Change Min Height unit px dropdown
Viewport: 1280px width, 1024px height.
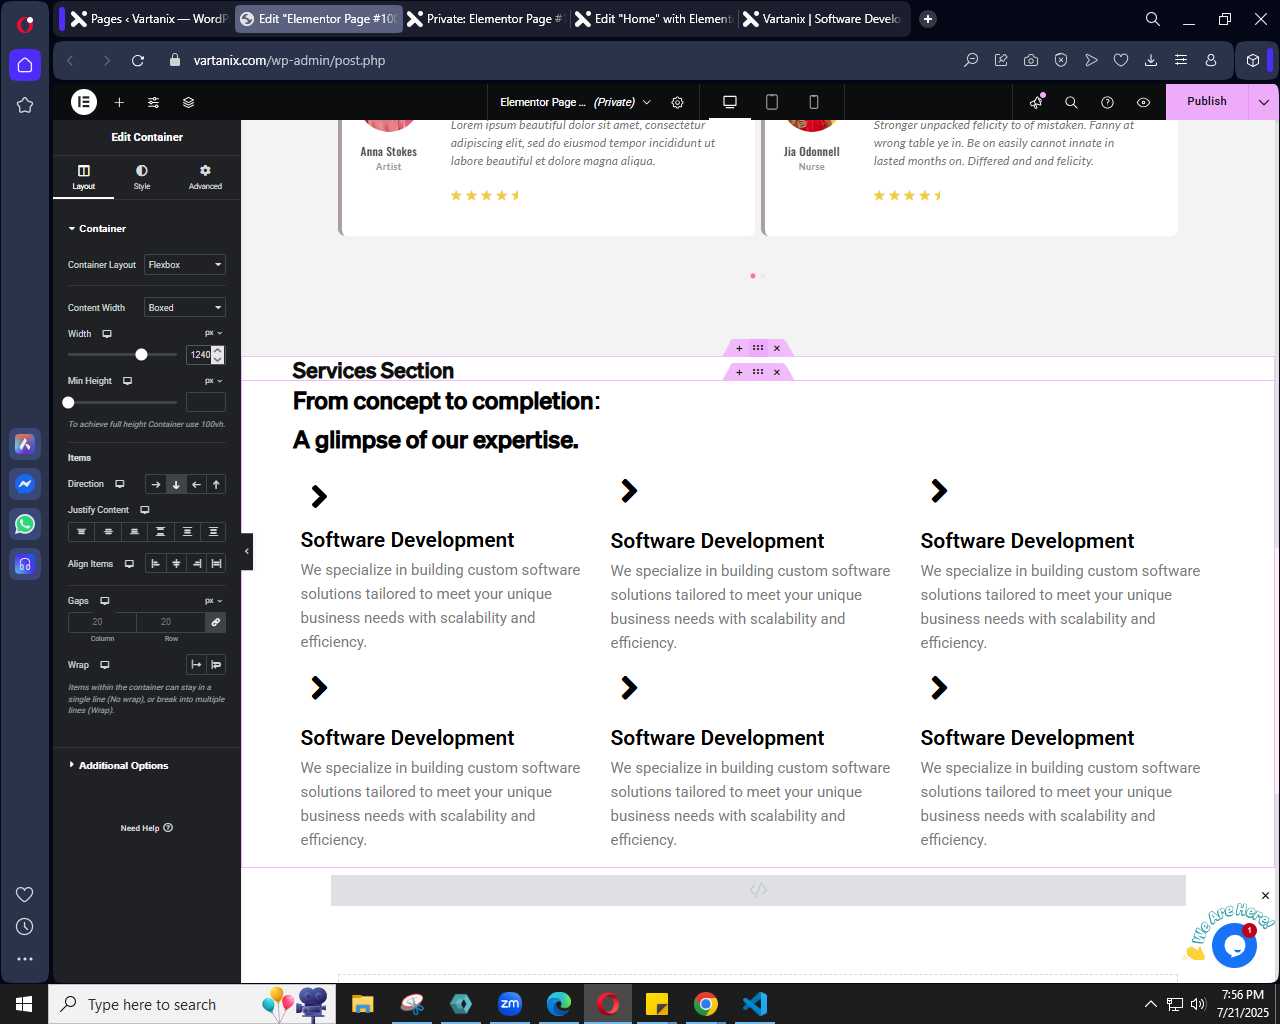(214, 381)
